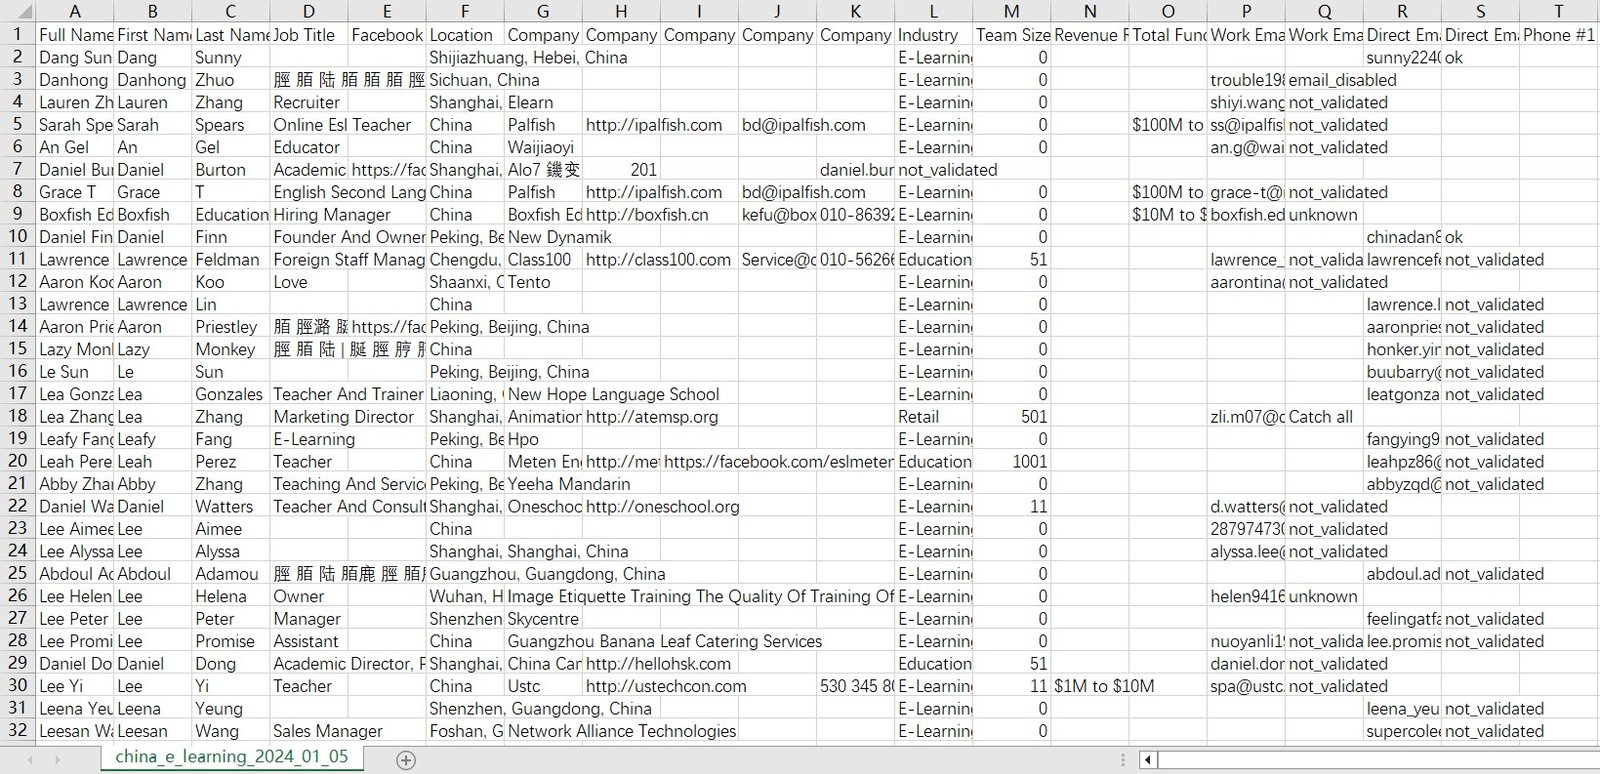Select the 'Yeung' last name cell
The image size is (1600, 774).
[231, 708]
